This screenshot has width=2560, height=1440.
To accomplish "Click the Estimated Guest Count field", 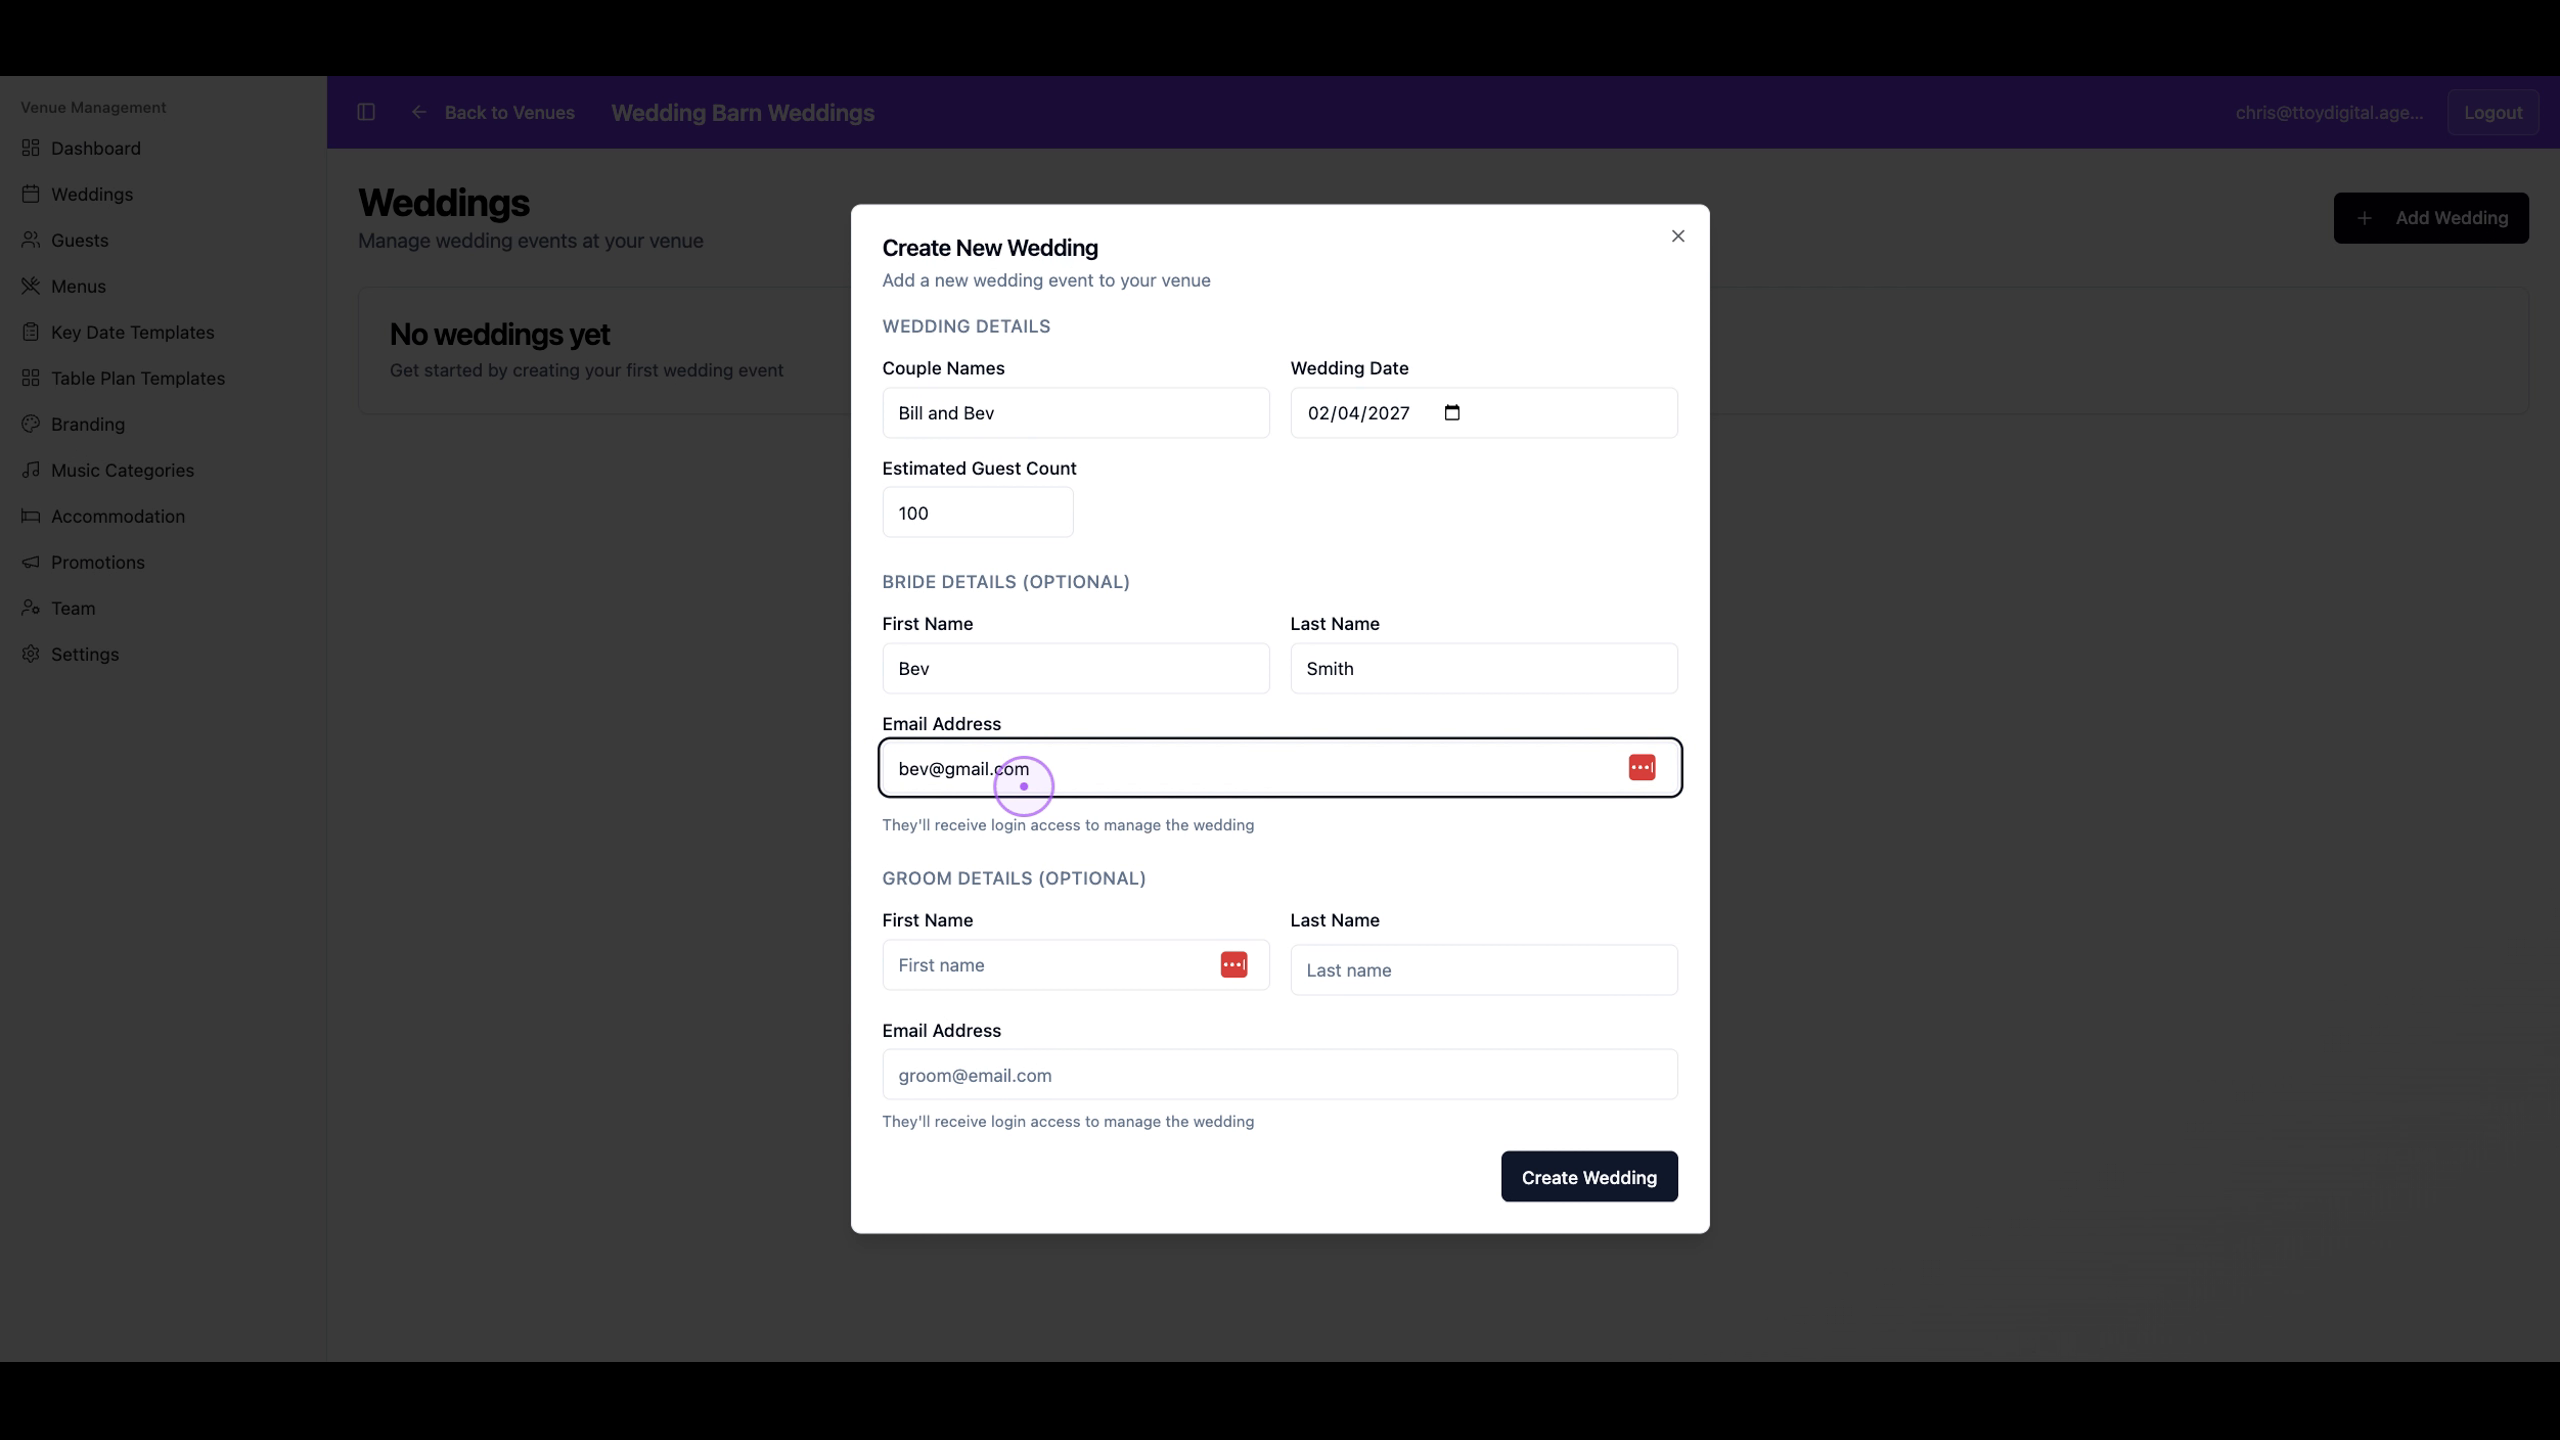I will [977, 512].
